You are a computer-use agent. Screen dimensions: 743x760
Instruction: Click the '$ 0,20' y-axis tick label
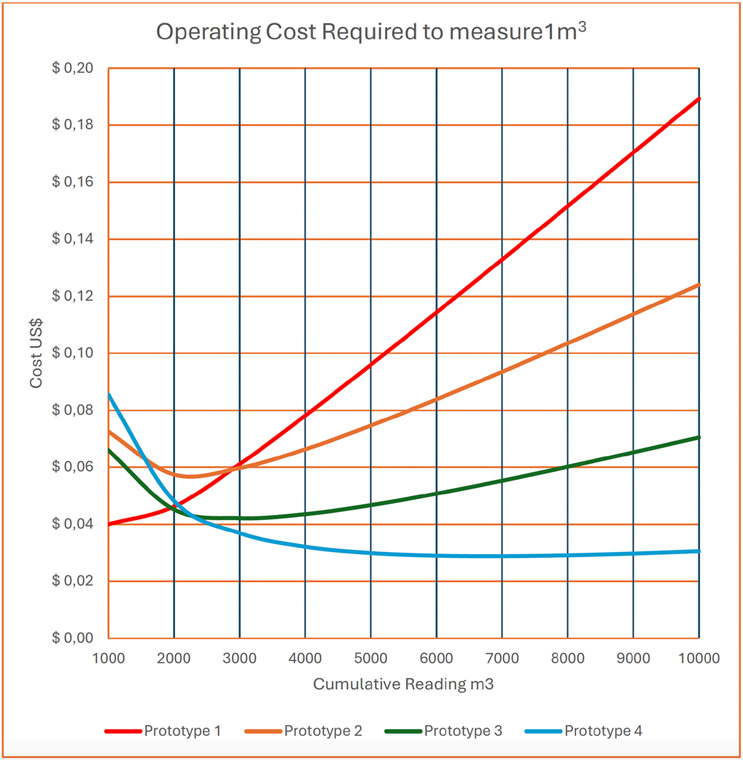coord(71,68)
